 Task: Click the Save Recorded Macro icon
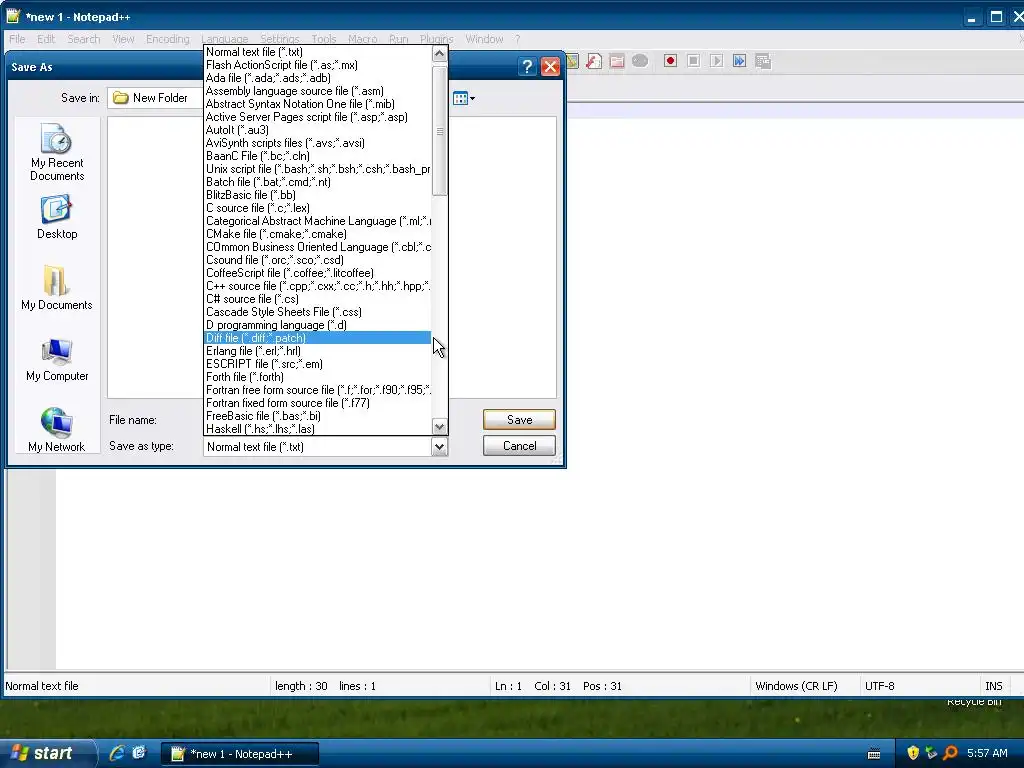[x=763, y=61]
